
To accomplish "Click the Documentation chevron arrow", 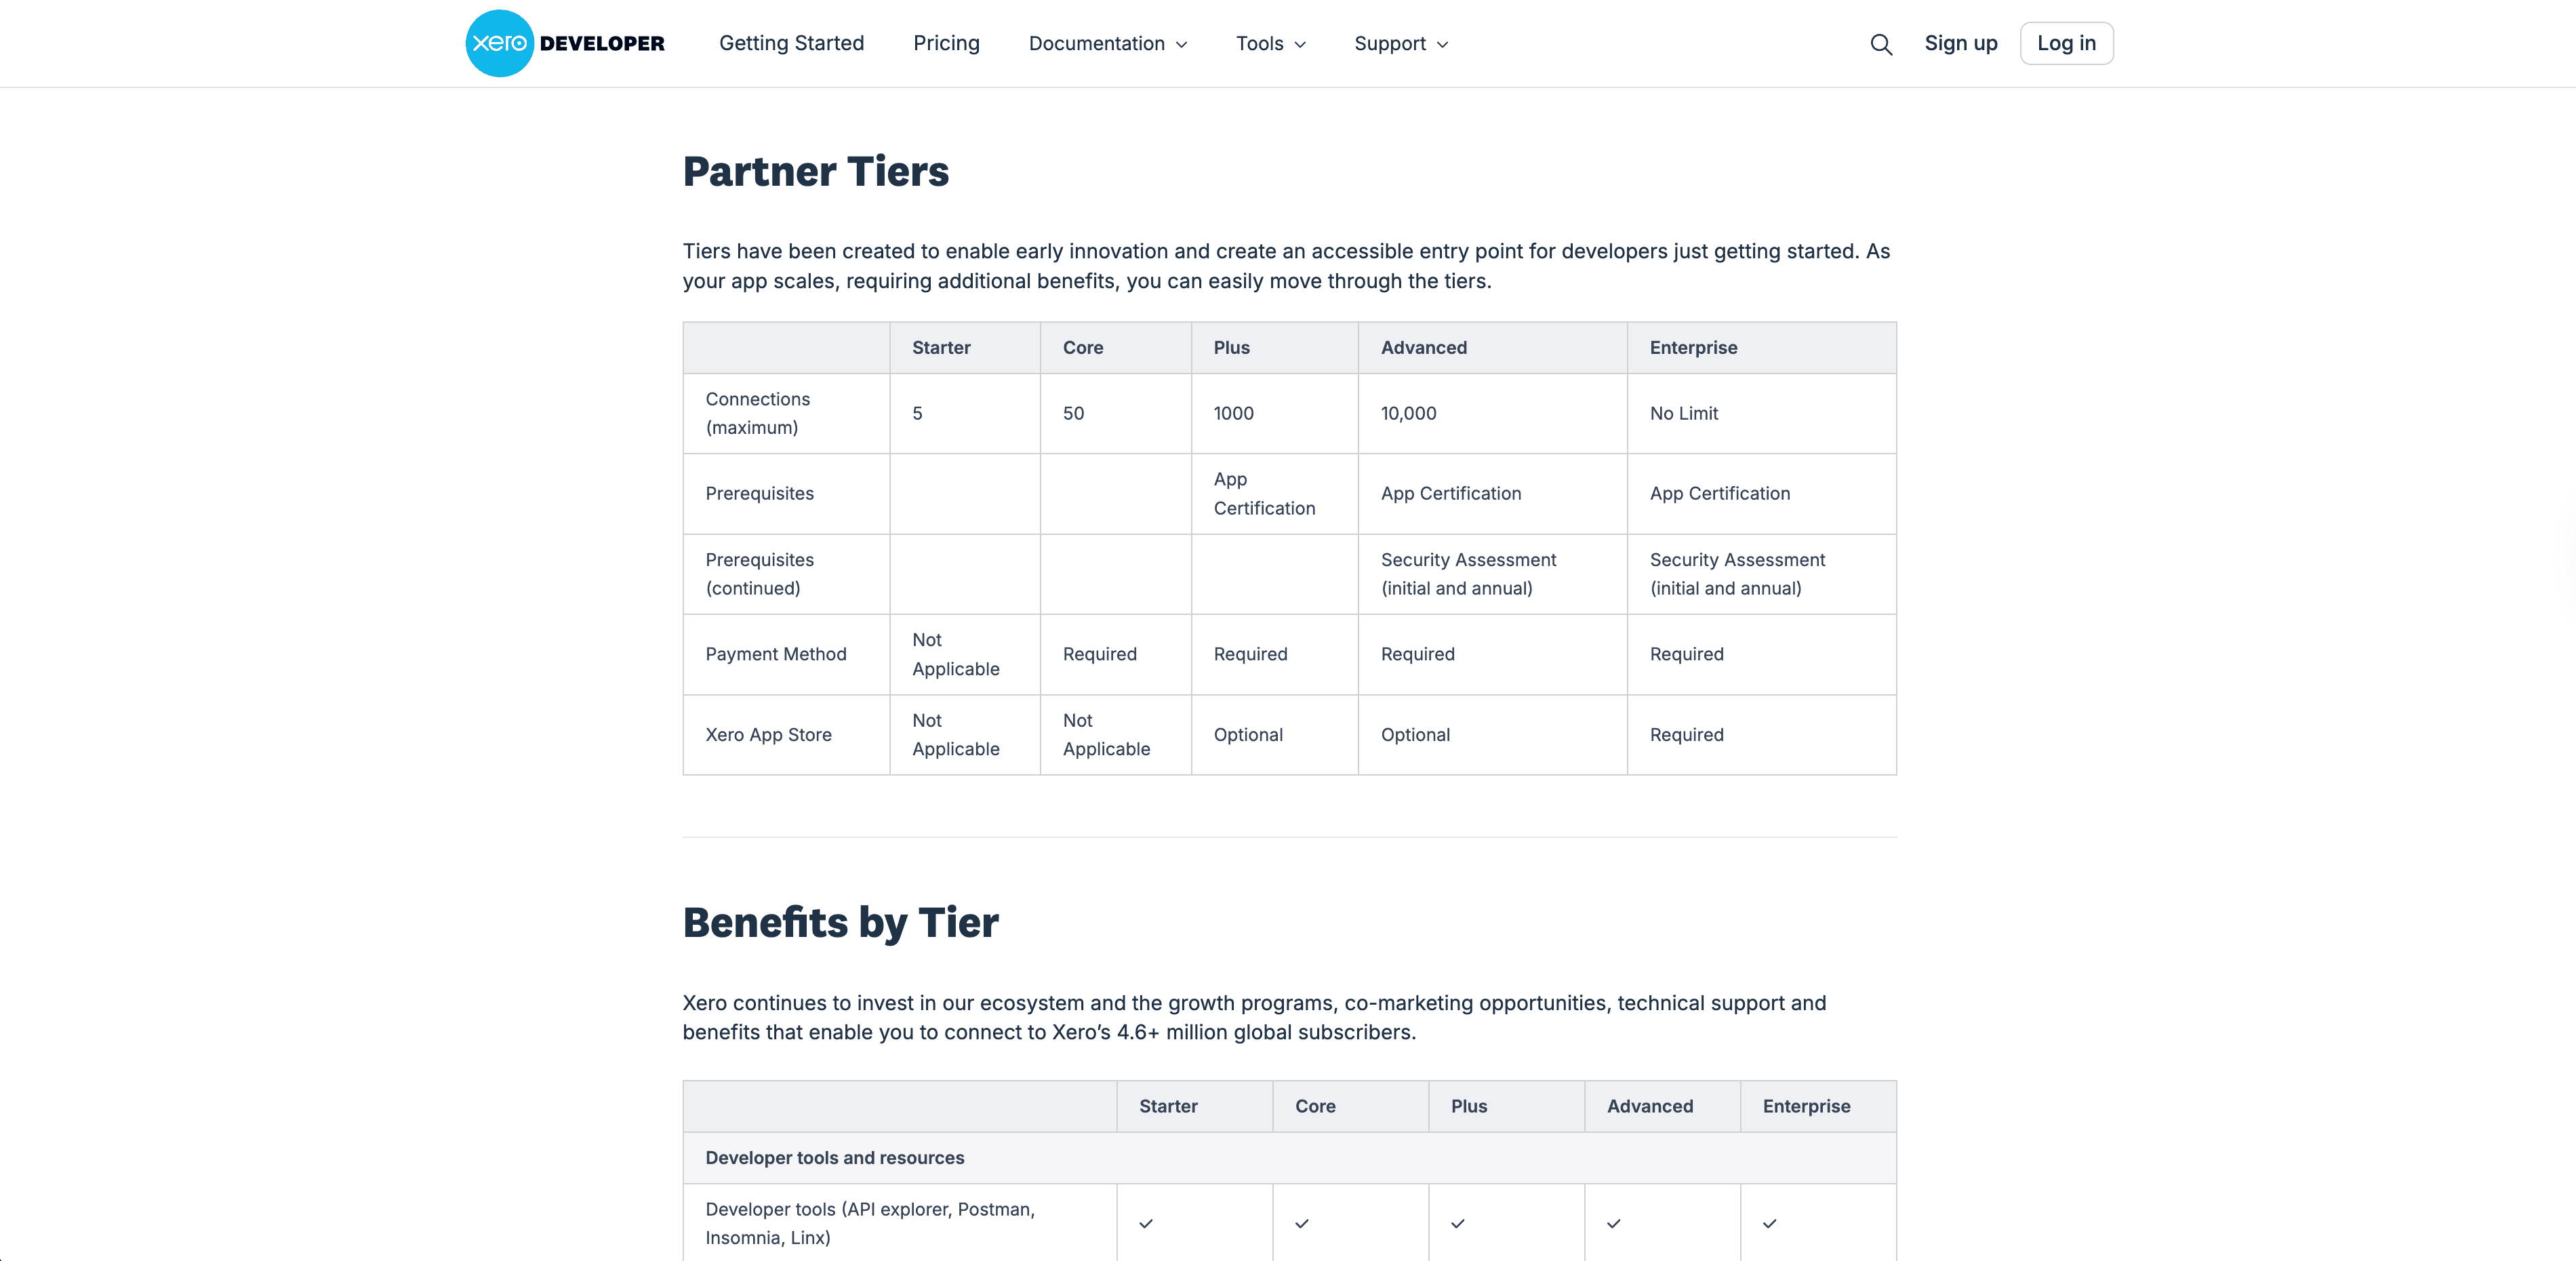I will coord(1183,44).
